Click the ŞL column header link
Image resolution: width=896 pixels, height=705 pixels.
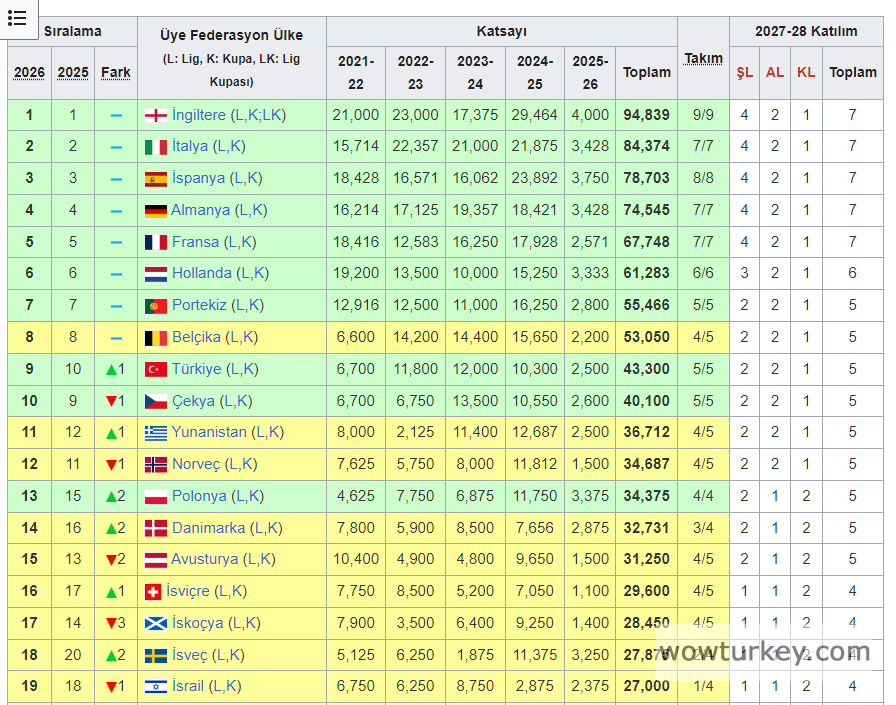click(x=744, y=72)
